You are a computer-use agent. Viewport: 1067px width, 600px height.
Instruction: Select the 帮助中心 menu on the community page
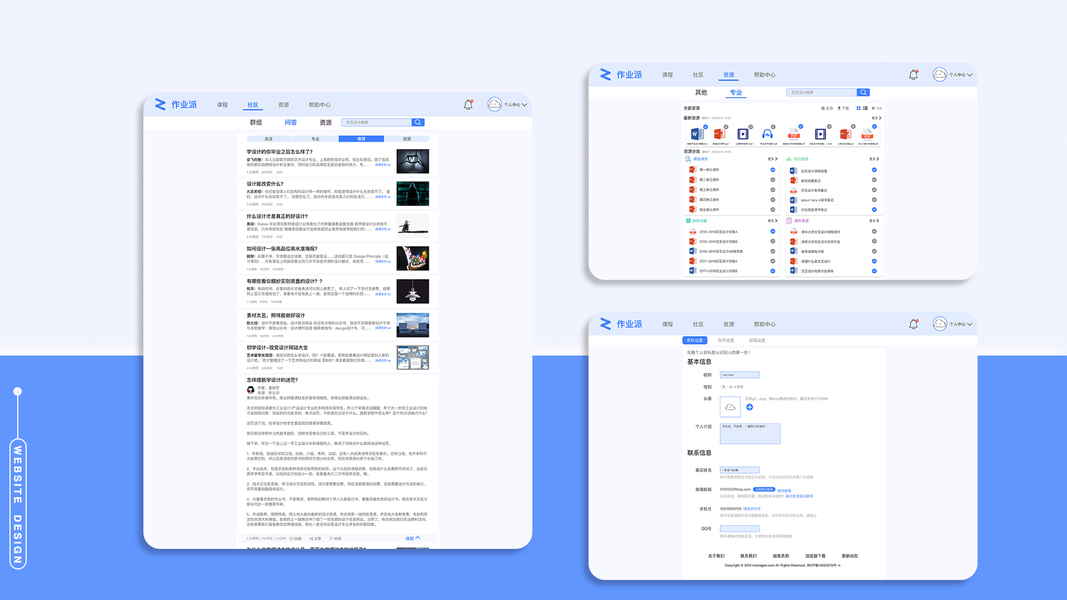click(319, 105)
